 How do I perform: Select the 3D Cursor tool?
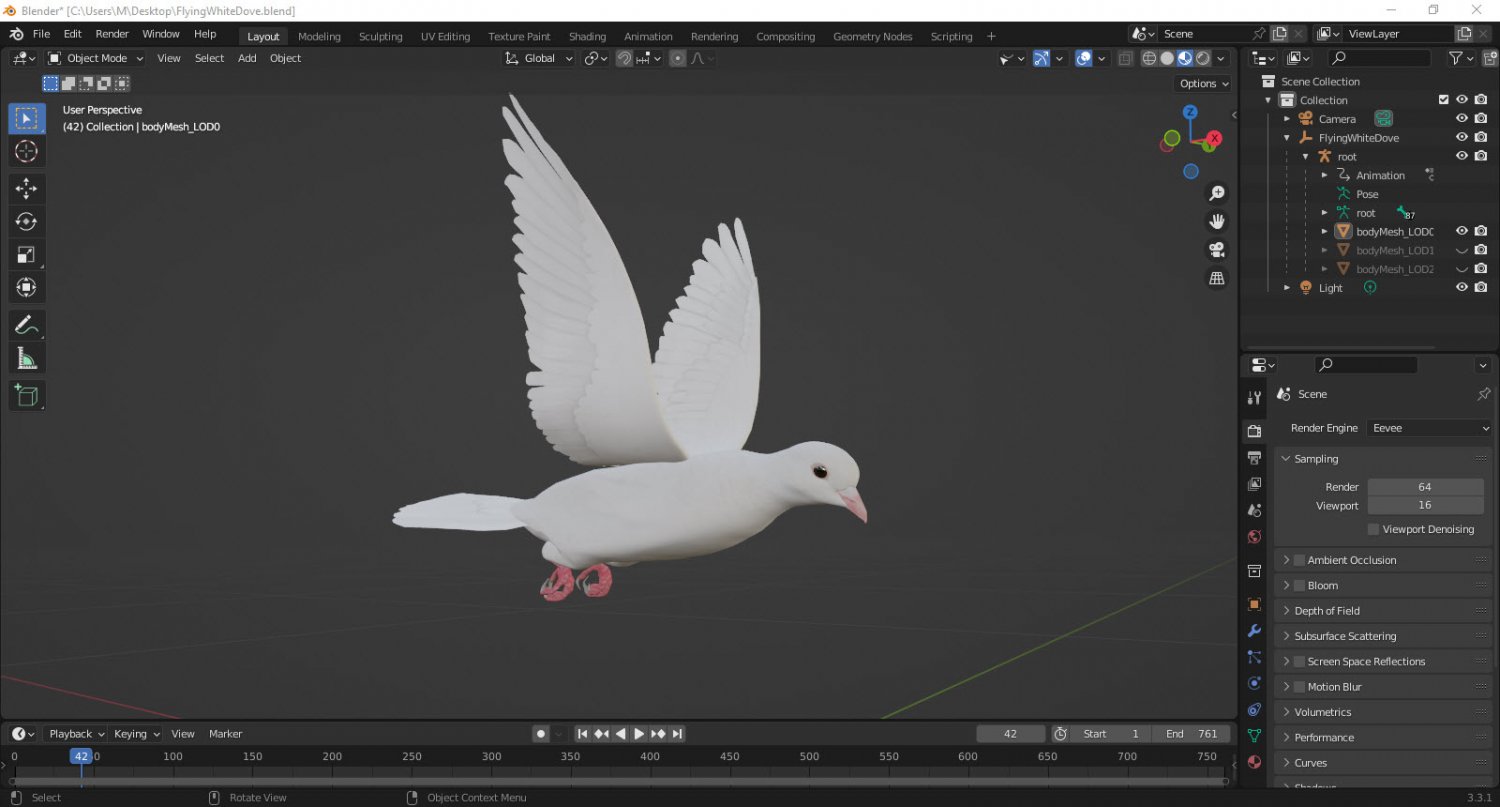point(26,151)
